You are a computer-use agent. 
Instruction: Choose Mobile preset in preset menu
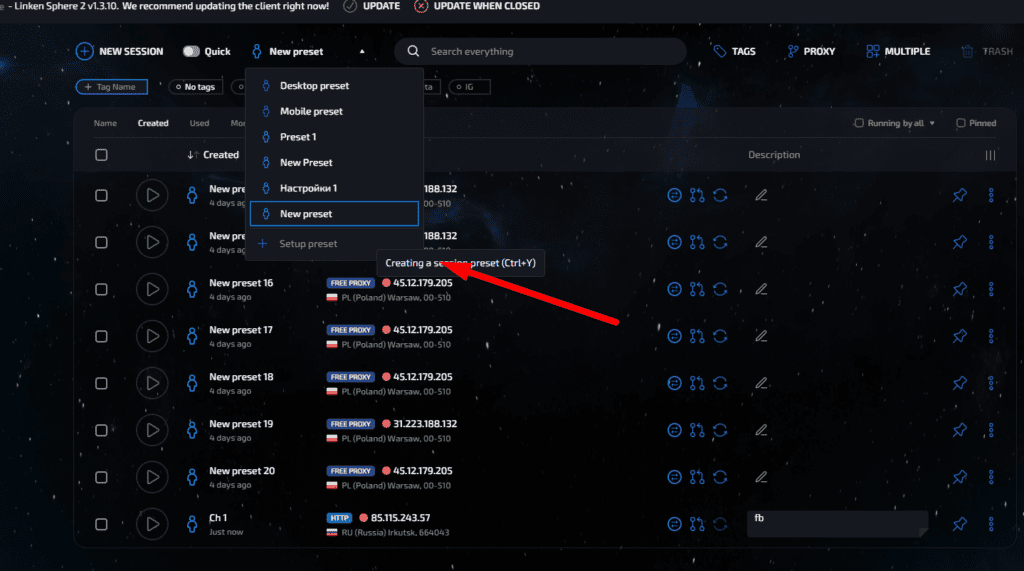(311, 111)
